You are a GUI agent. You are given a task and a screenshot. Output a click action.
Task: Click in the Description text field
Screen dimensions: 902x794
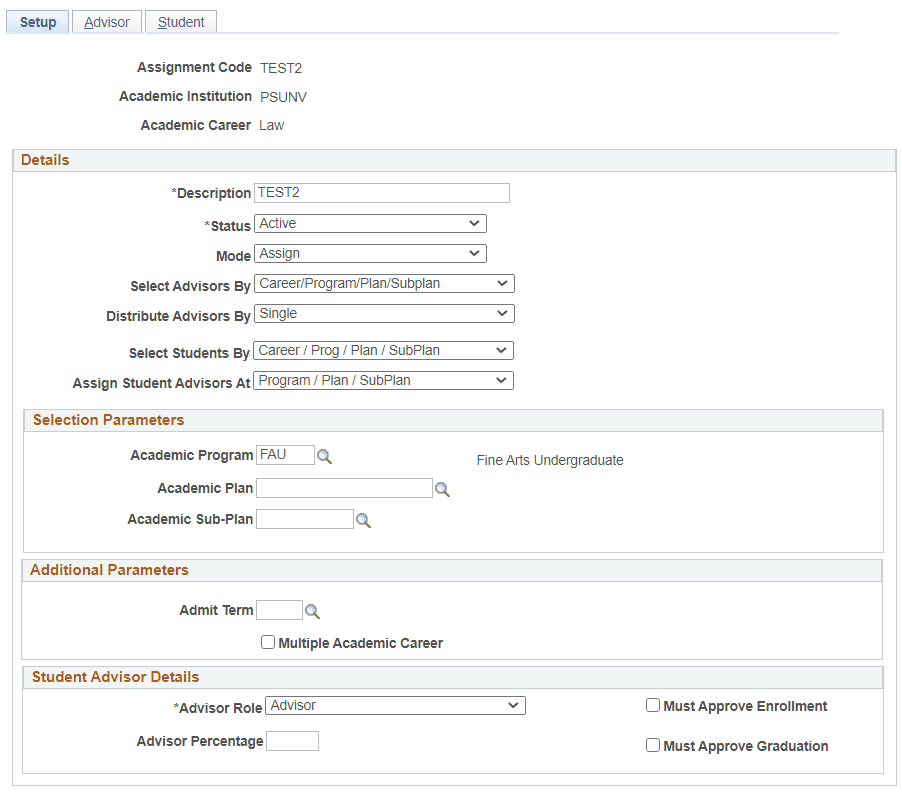(381, 192)
